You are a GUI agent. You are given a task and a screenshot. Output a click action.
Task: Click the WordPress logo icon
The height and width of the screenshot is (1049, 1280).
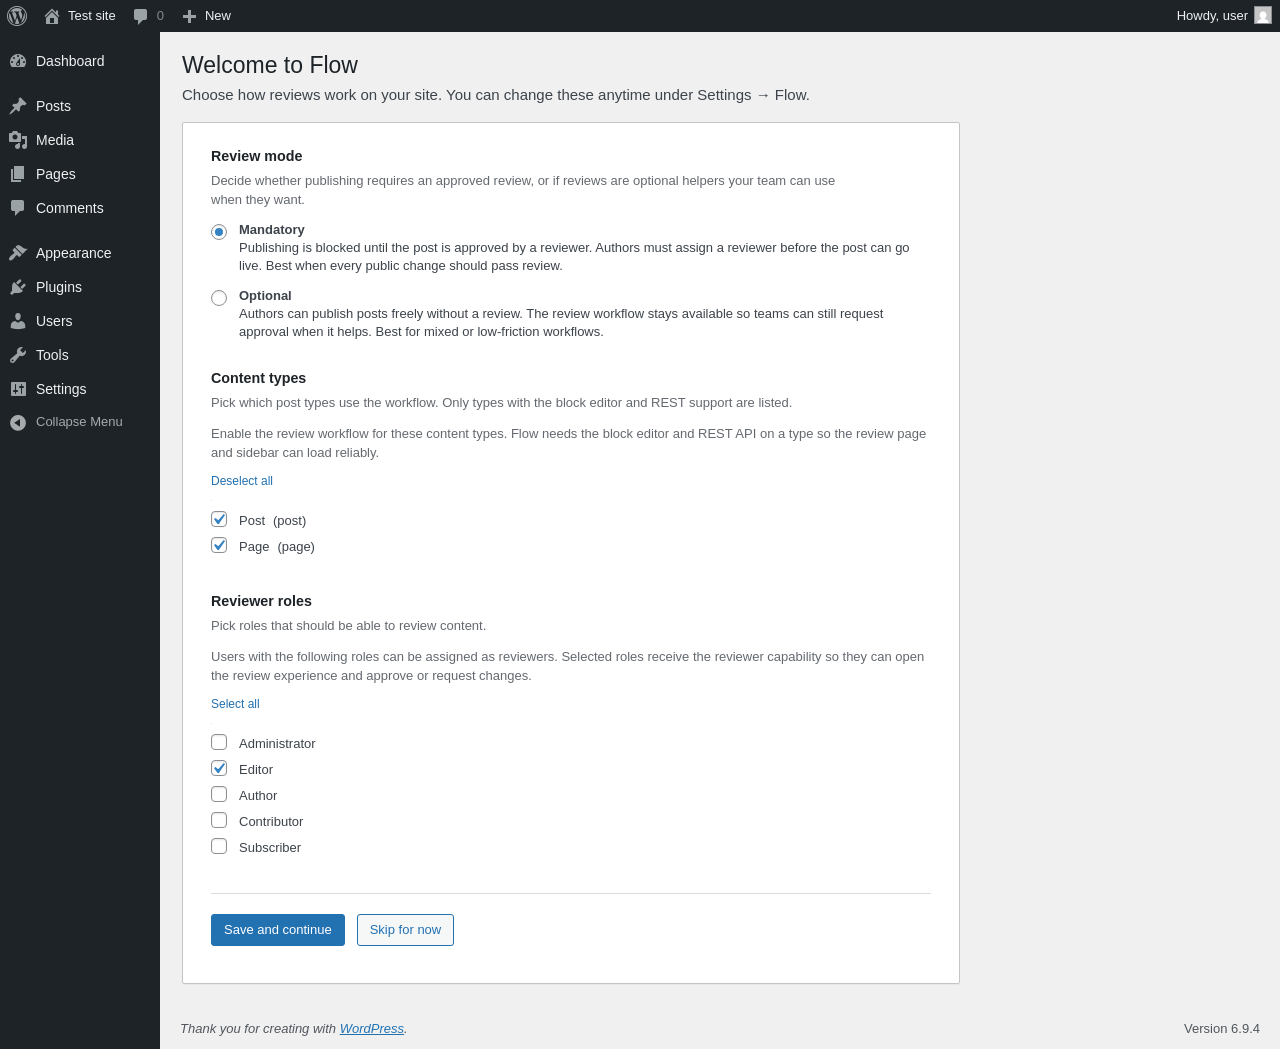[17, 16]
